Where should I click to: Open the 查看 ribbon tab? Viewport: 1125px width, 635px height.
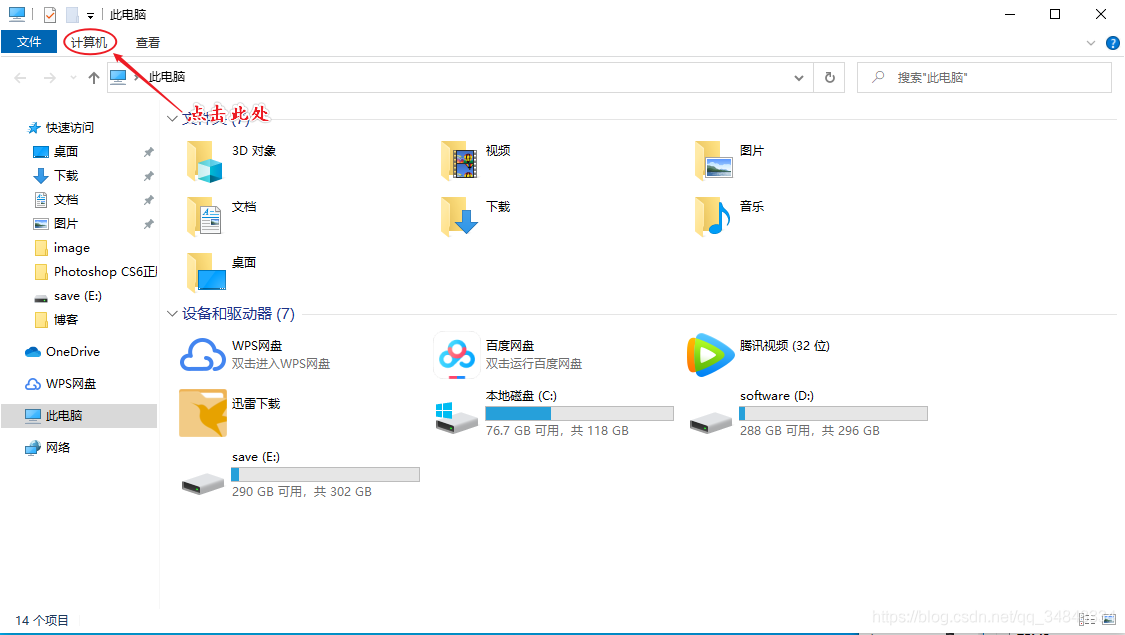[x=148, y=42]
